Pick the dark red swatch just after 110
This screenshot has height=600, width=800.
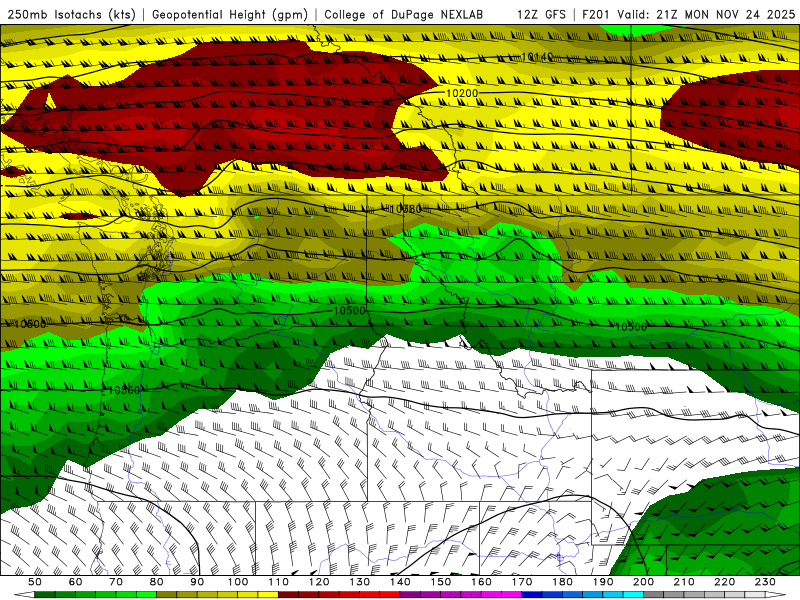point(289,595)
